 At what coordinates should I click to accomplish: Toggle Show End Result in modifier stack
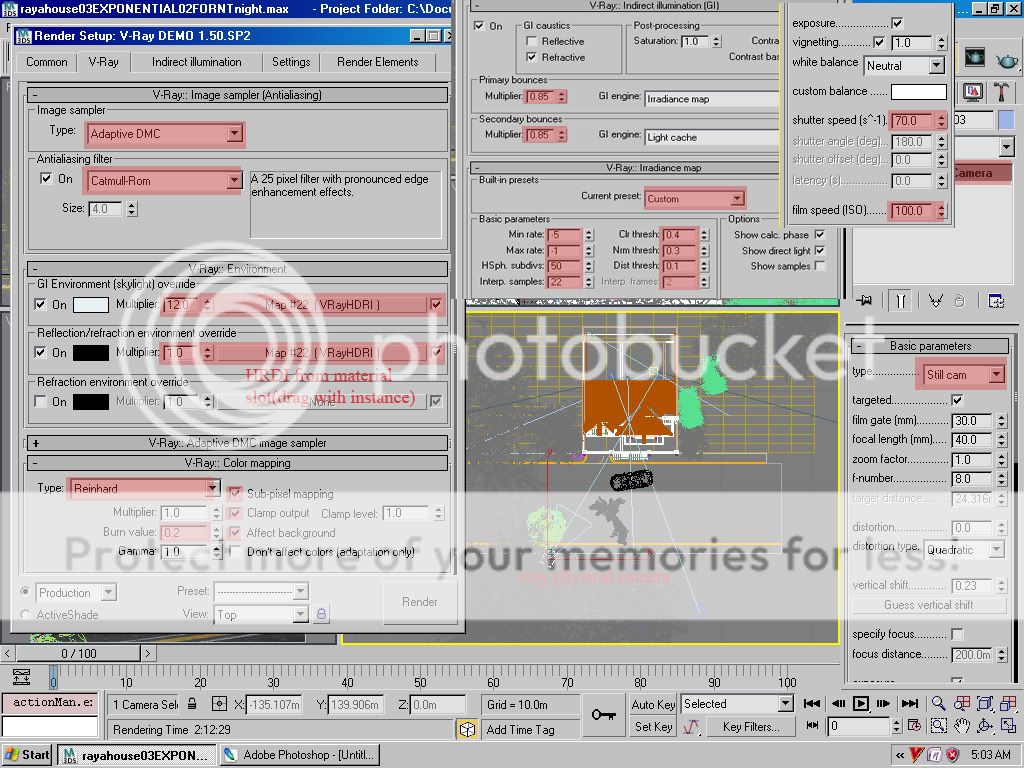coord(901,300)
